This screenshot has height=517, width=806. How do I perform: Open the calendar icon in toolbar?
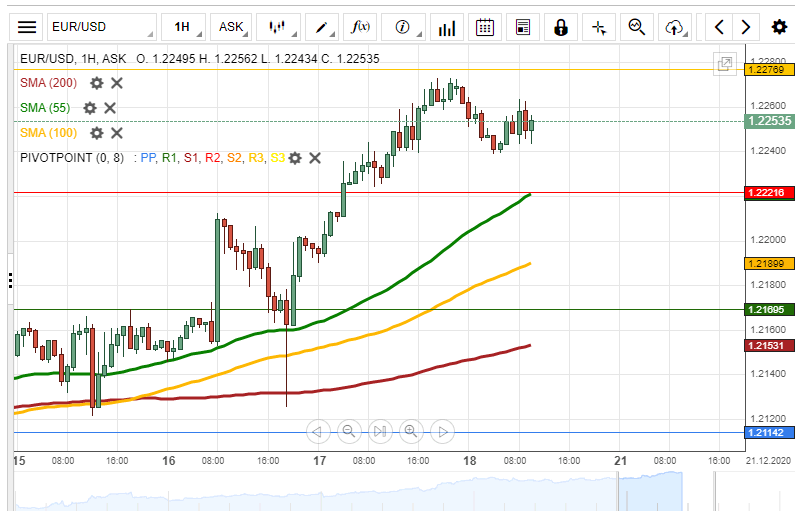[x=485, y=27]
